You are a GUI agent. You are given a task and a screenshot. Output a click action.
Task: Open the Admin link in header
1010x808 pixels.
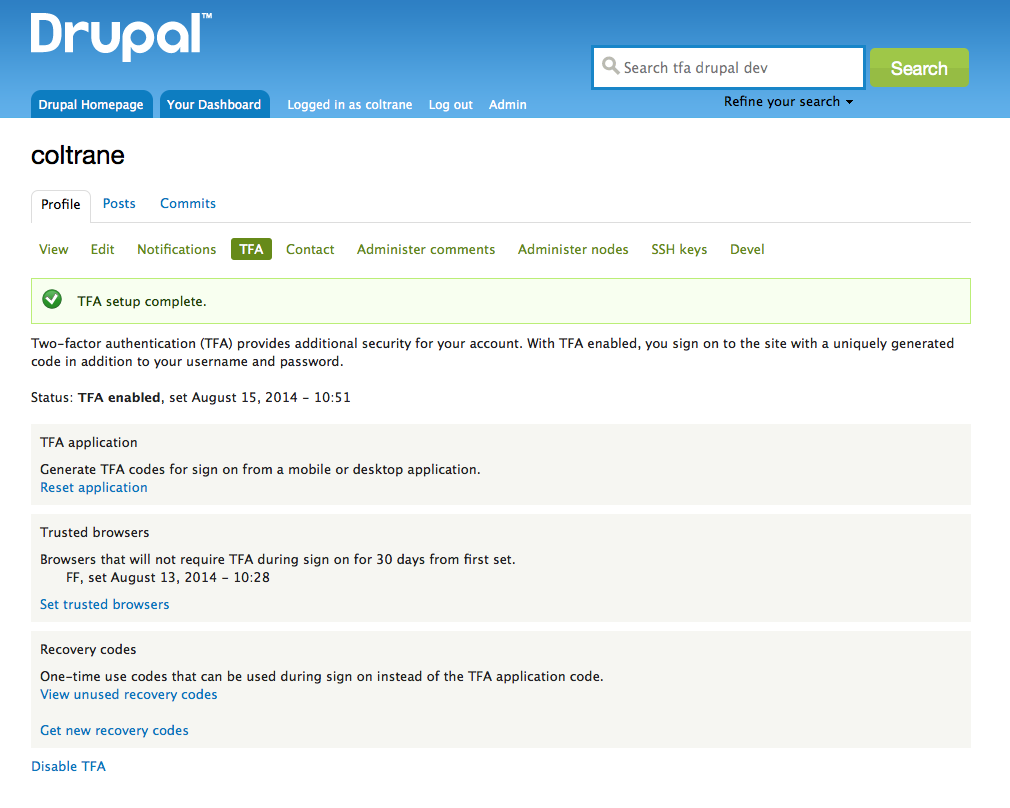507,104
